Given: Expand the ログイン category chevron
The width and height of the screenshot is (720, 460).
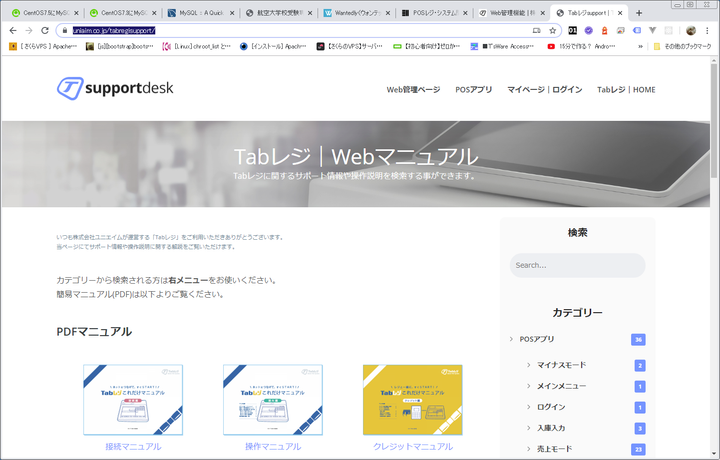Looking at the screenshot, I should (x=529, y=407).
